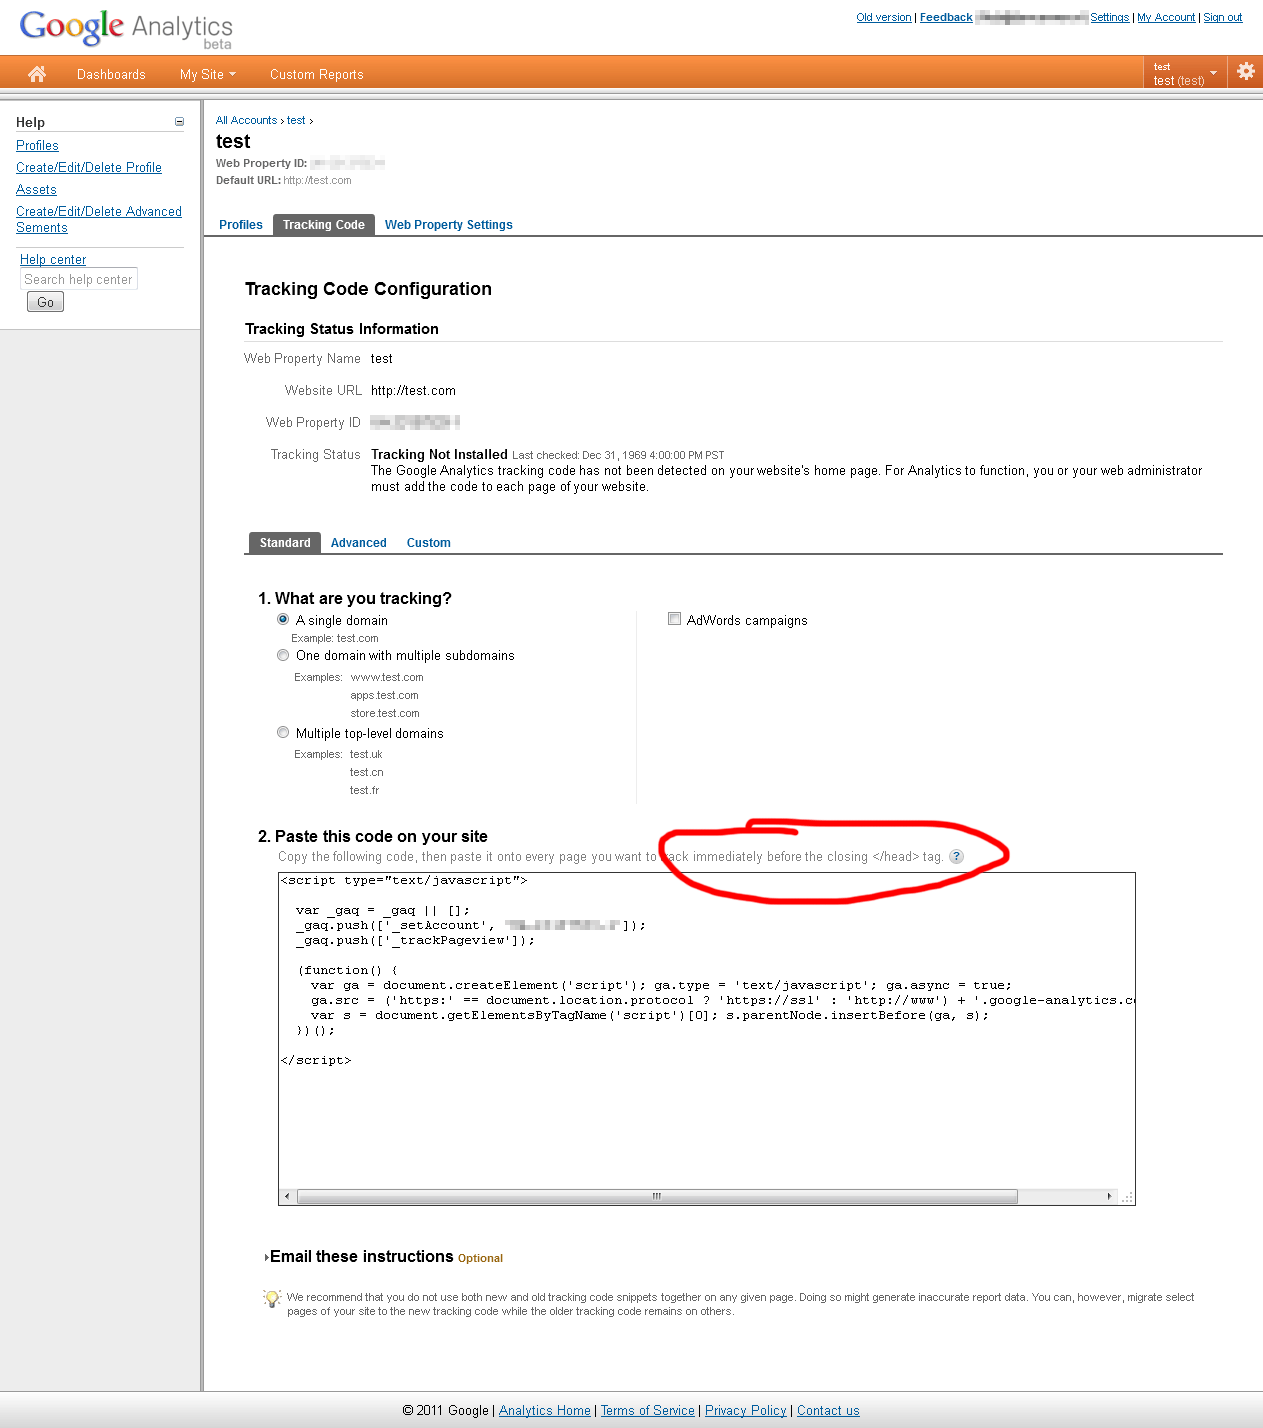This screenshot has width=1263, height=1428.
Task: Open Terms of Service footer link
Action: click(x=647, y=1410)
